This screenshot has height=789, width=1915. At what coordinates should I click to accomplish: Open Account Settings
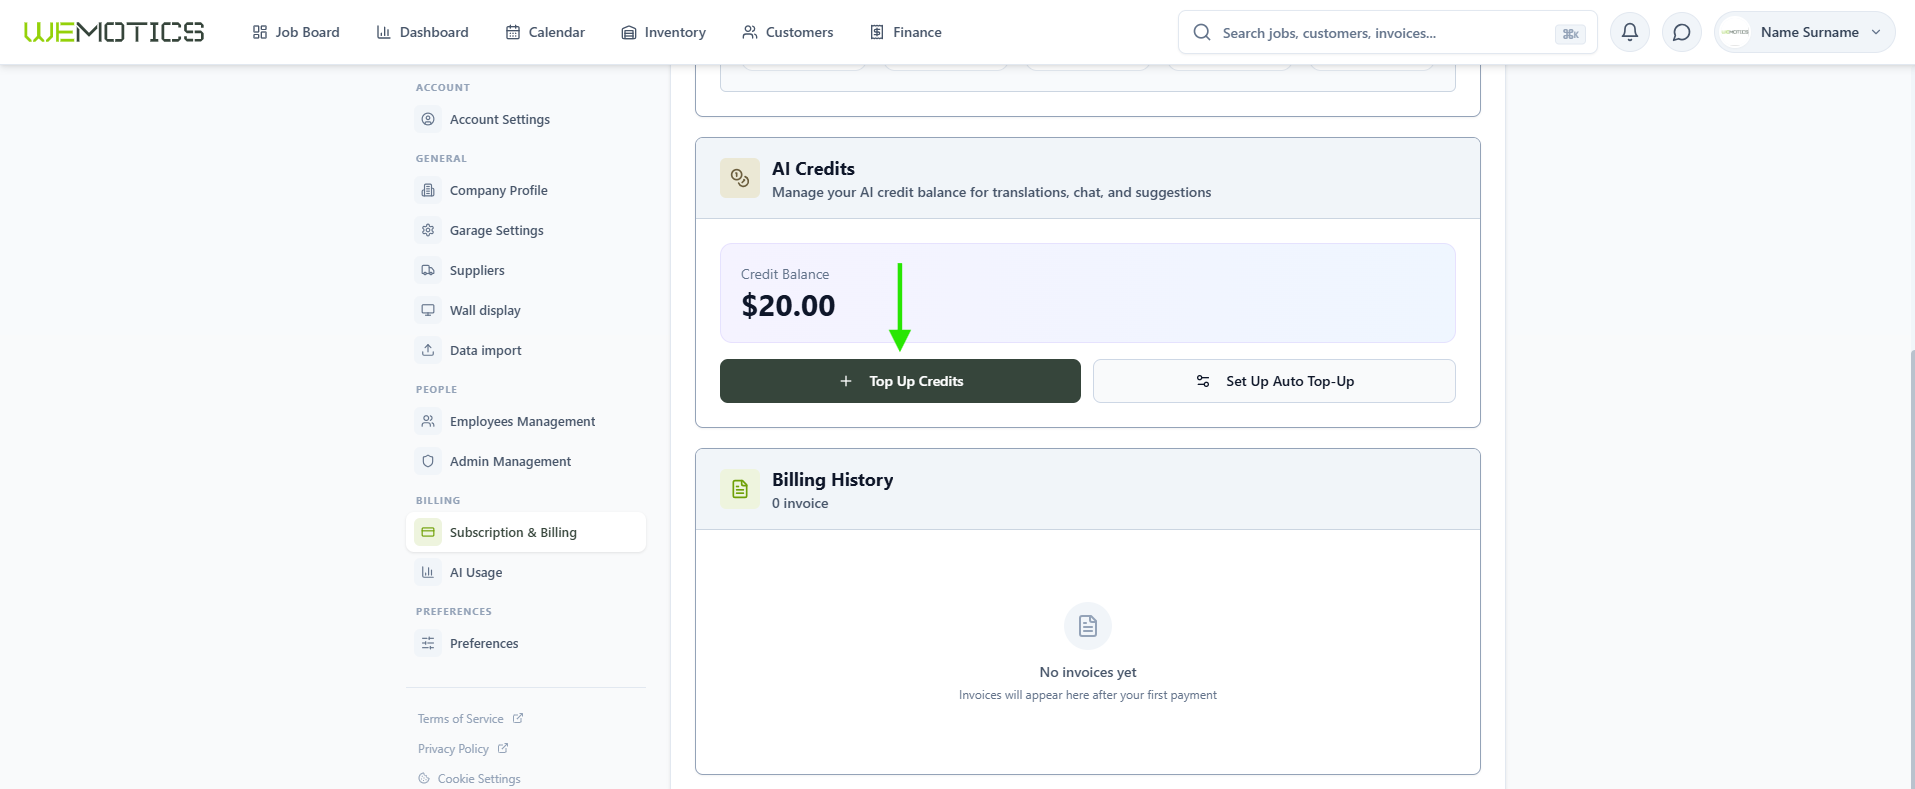[x=526, y=119]
